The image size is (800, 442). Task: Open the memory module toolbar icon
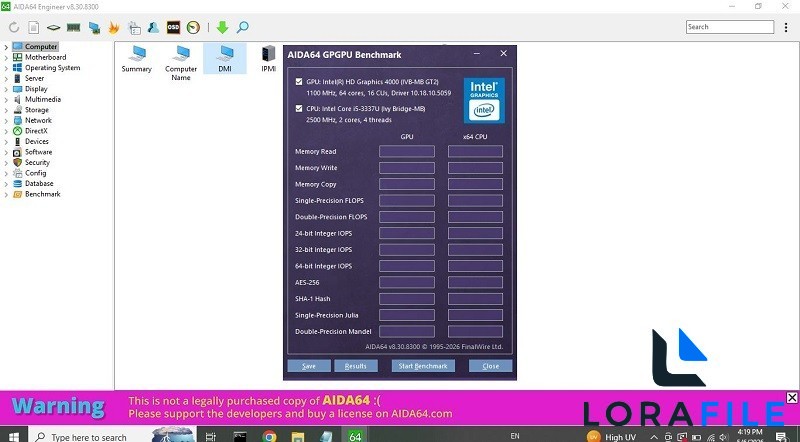[x=73, y=28]
